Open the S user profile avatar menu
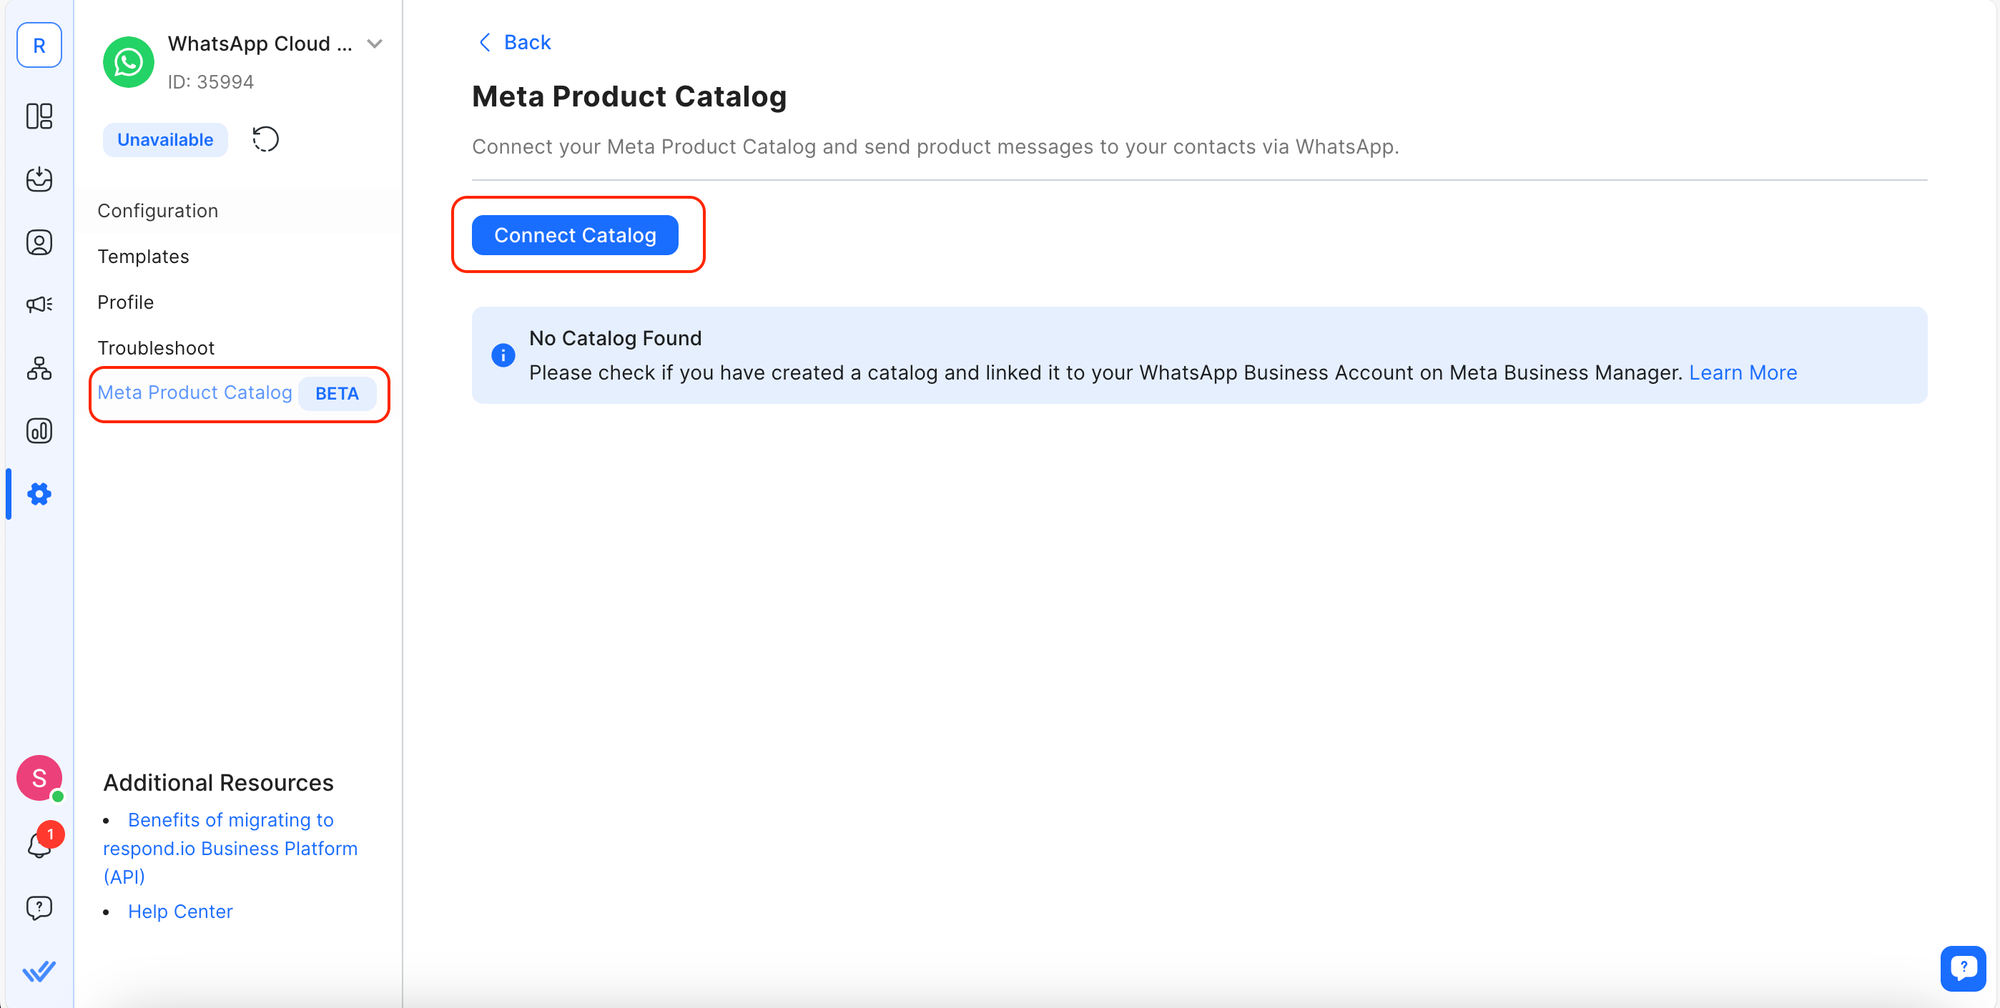The height and width of the screenshot is (1008, 2000). (39, 778)
